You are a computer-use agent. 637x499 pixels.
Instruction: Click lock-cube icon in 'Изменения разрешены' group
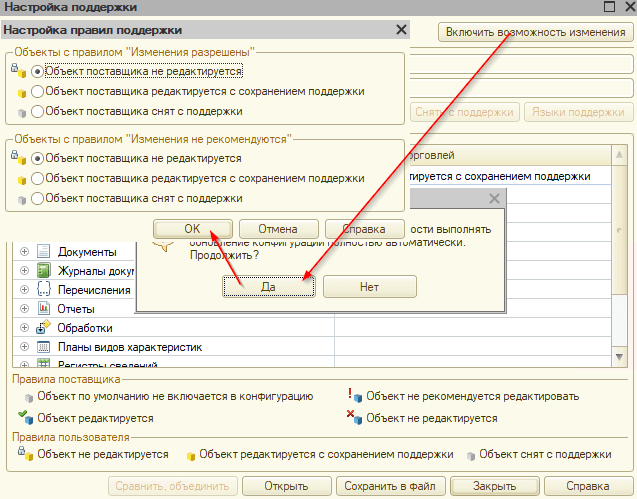pos(18,70)
